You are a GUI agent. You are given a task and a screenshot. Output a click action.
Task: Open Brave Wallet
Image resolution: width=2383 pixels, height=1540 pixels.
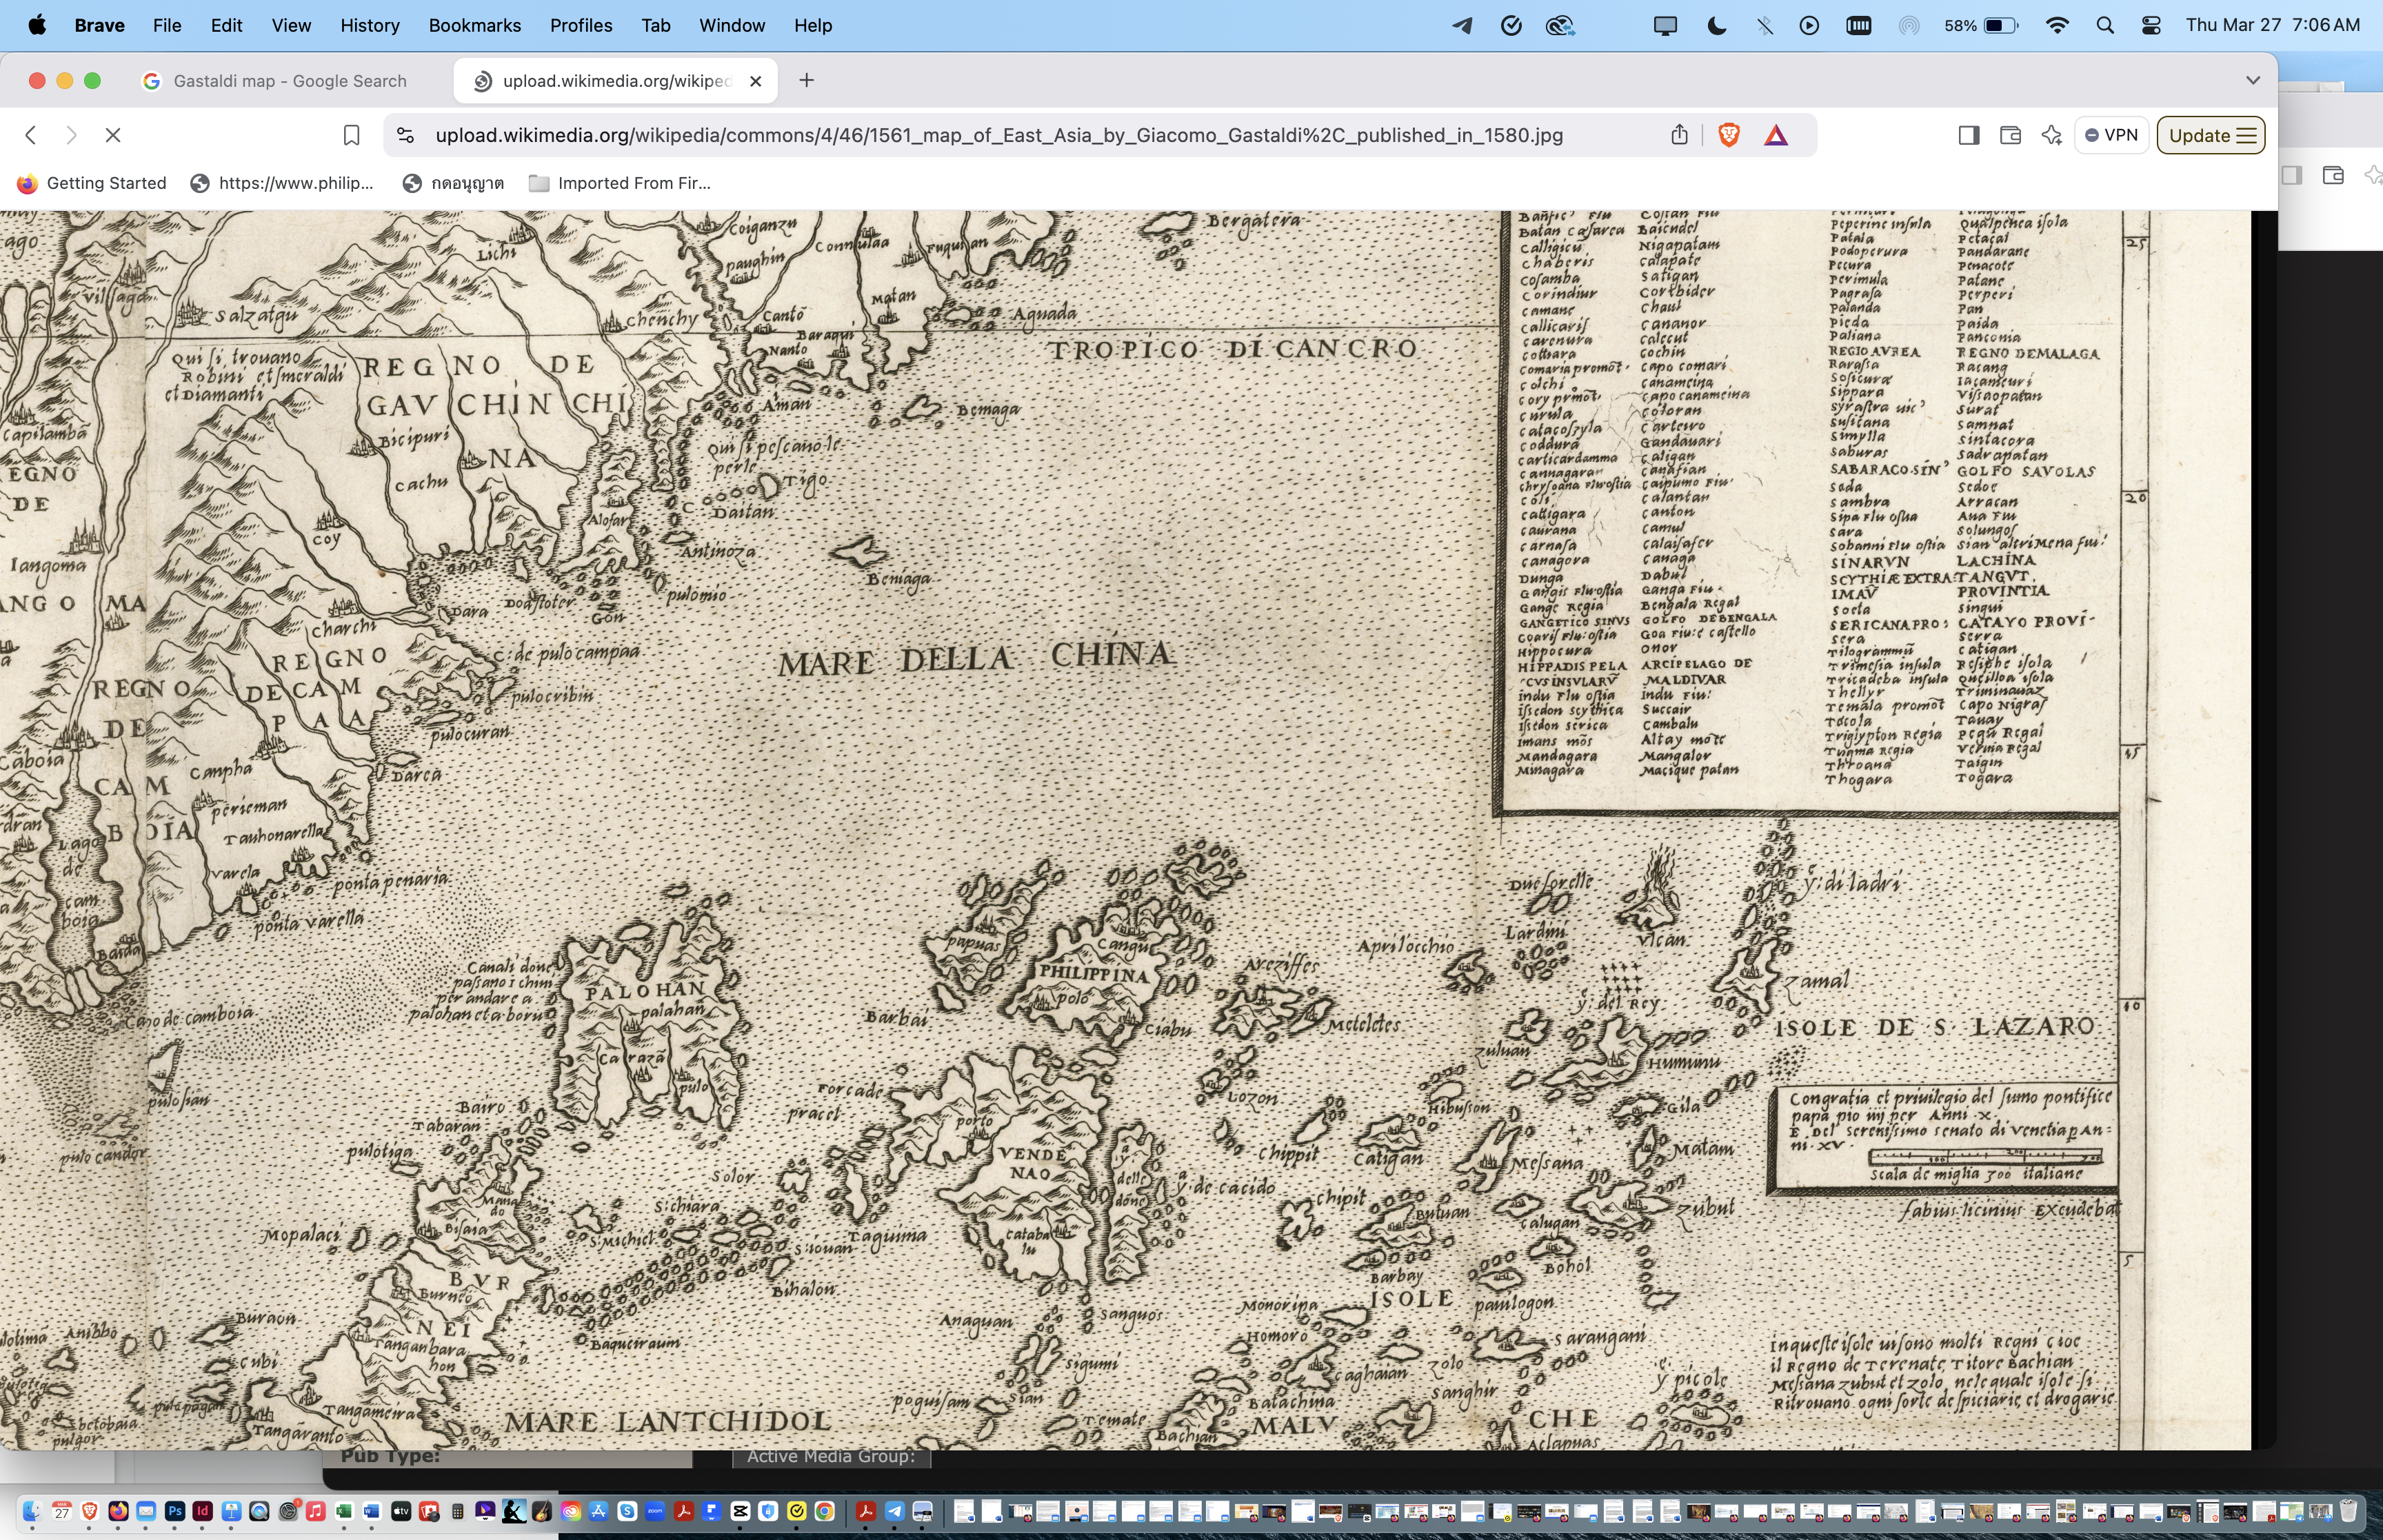click(2010, 135)
